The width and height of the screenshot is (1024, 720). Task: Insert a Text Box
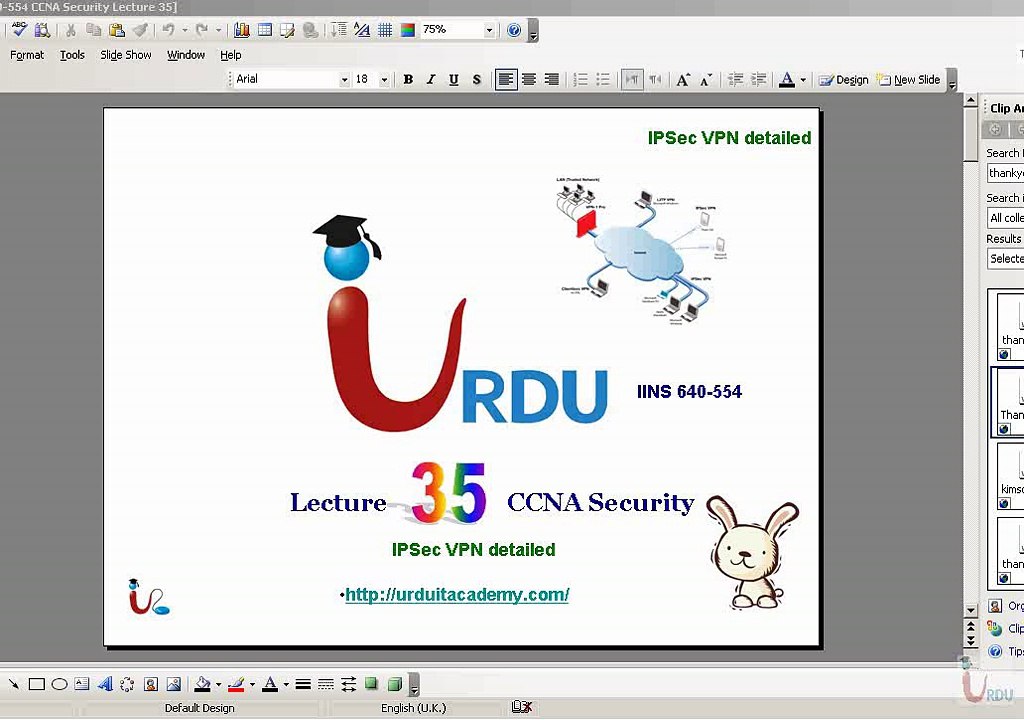coord(82,684)
